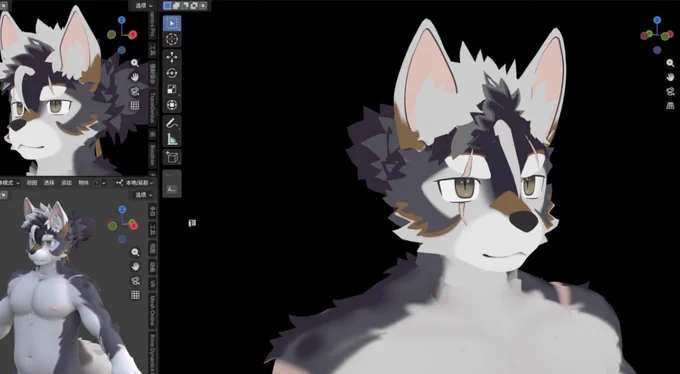Select the Annotate pencil tool
The width and height of the screenshot is (680, 374).
pyautogui.click(x=172, y=123)
